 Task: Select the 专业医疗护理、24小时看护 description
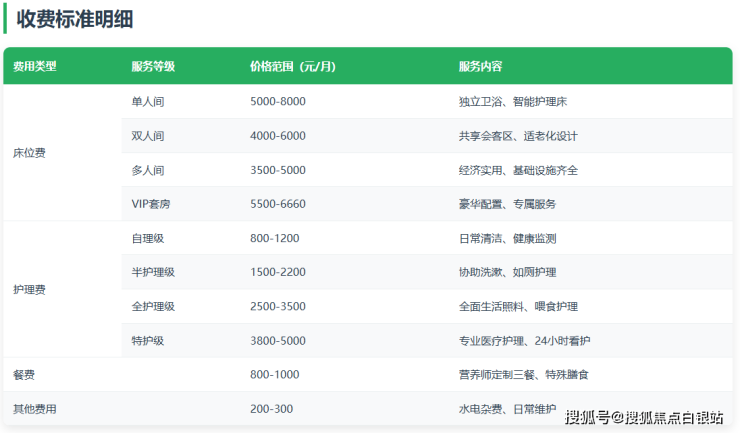(x=524, y=340)
